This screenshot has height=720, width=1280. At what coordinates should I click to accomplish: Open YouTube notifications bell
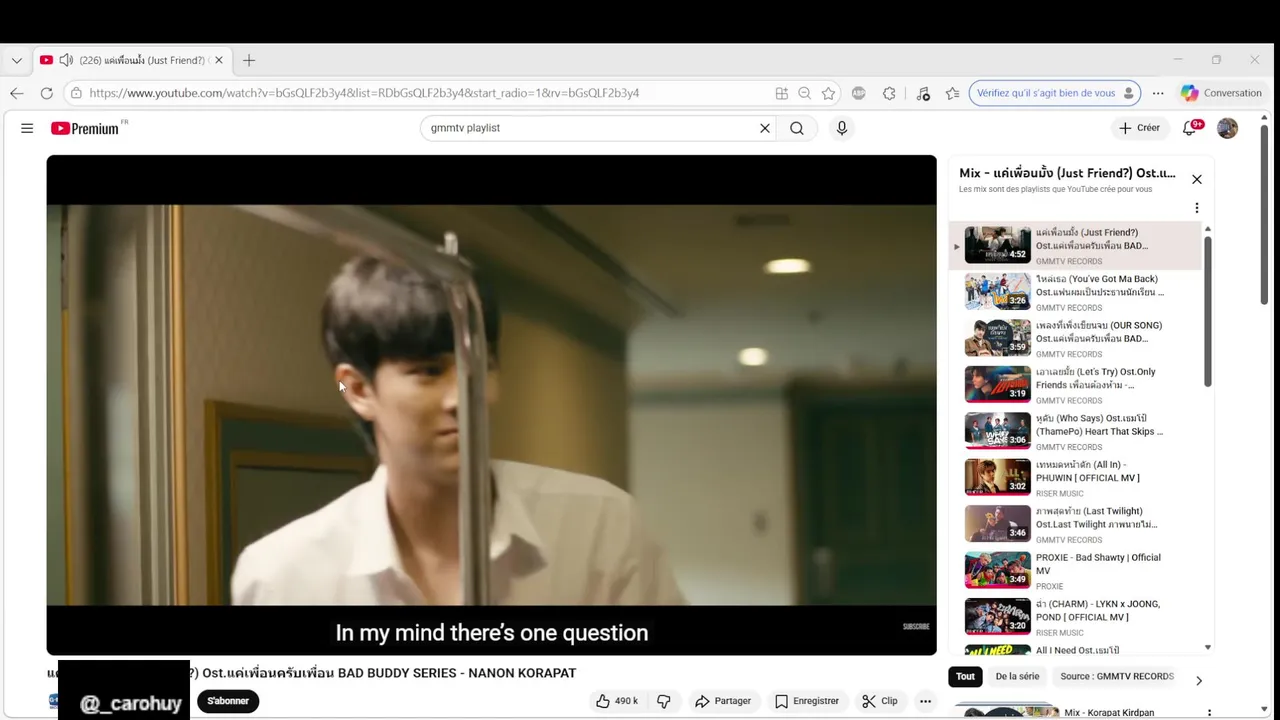[1190, 128]
